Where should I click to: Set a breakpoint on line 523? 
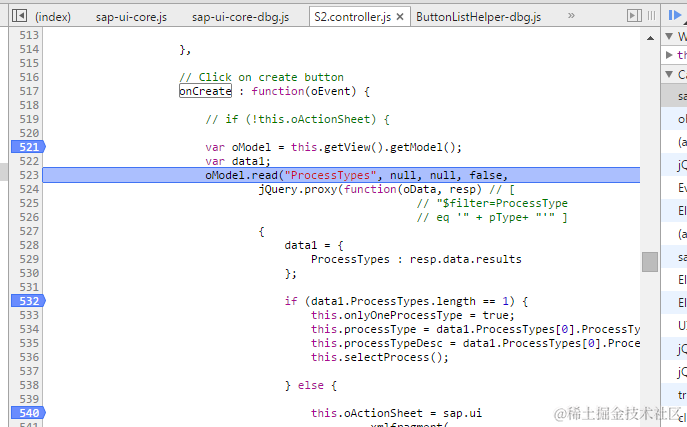tap(29, 175)
